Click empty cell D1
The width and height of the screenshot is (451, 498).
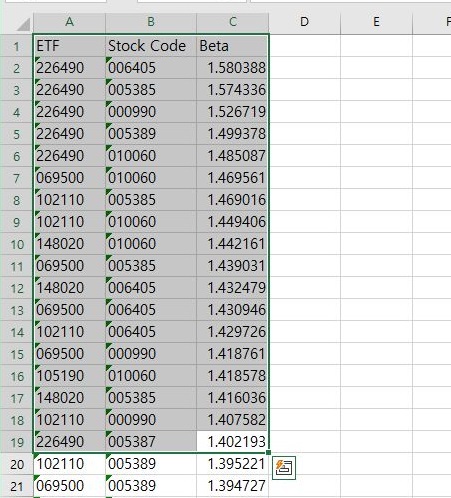(x=305, y=46)
